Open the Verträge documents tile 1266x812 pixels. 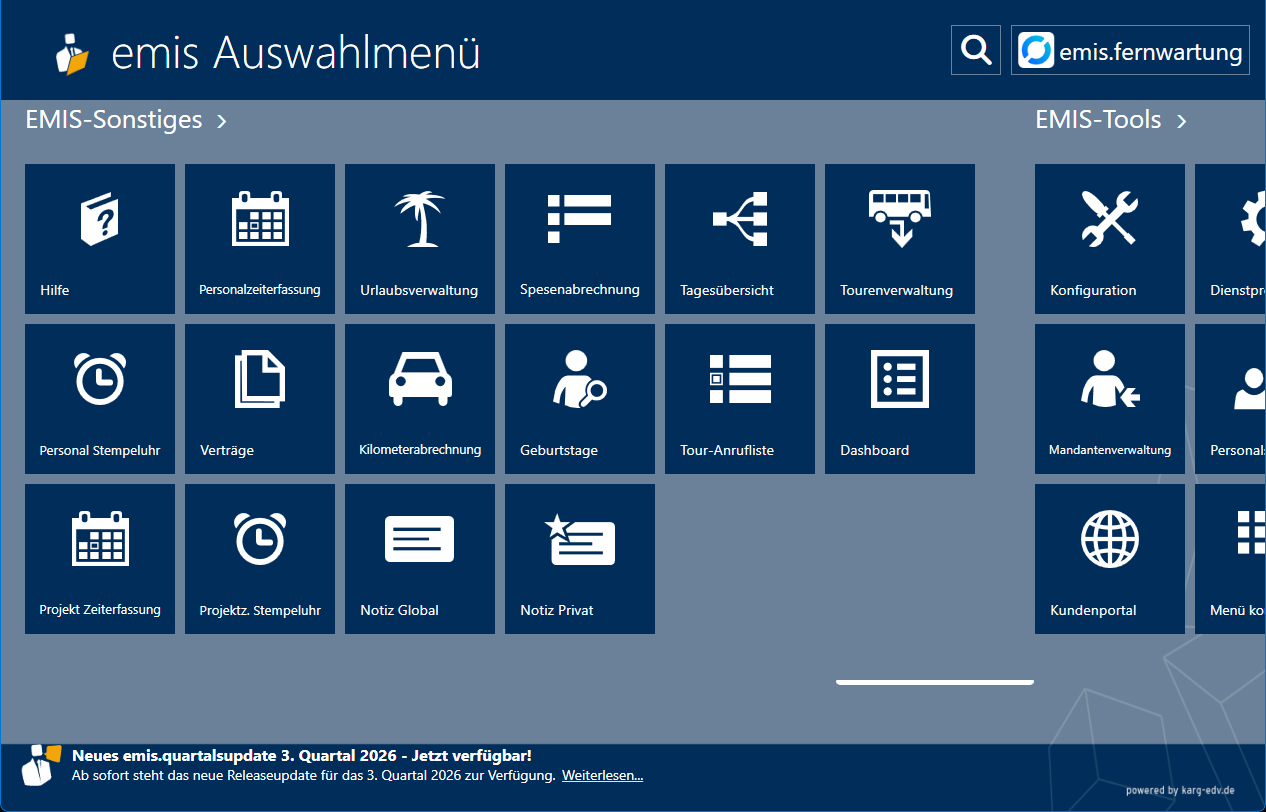coord(260,399)
